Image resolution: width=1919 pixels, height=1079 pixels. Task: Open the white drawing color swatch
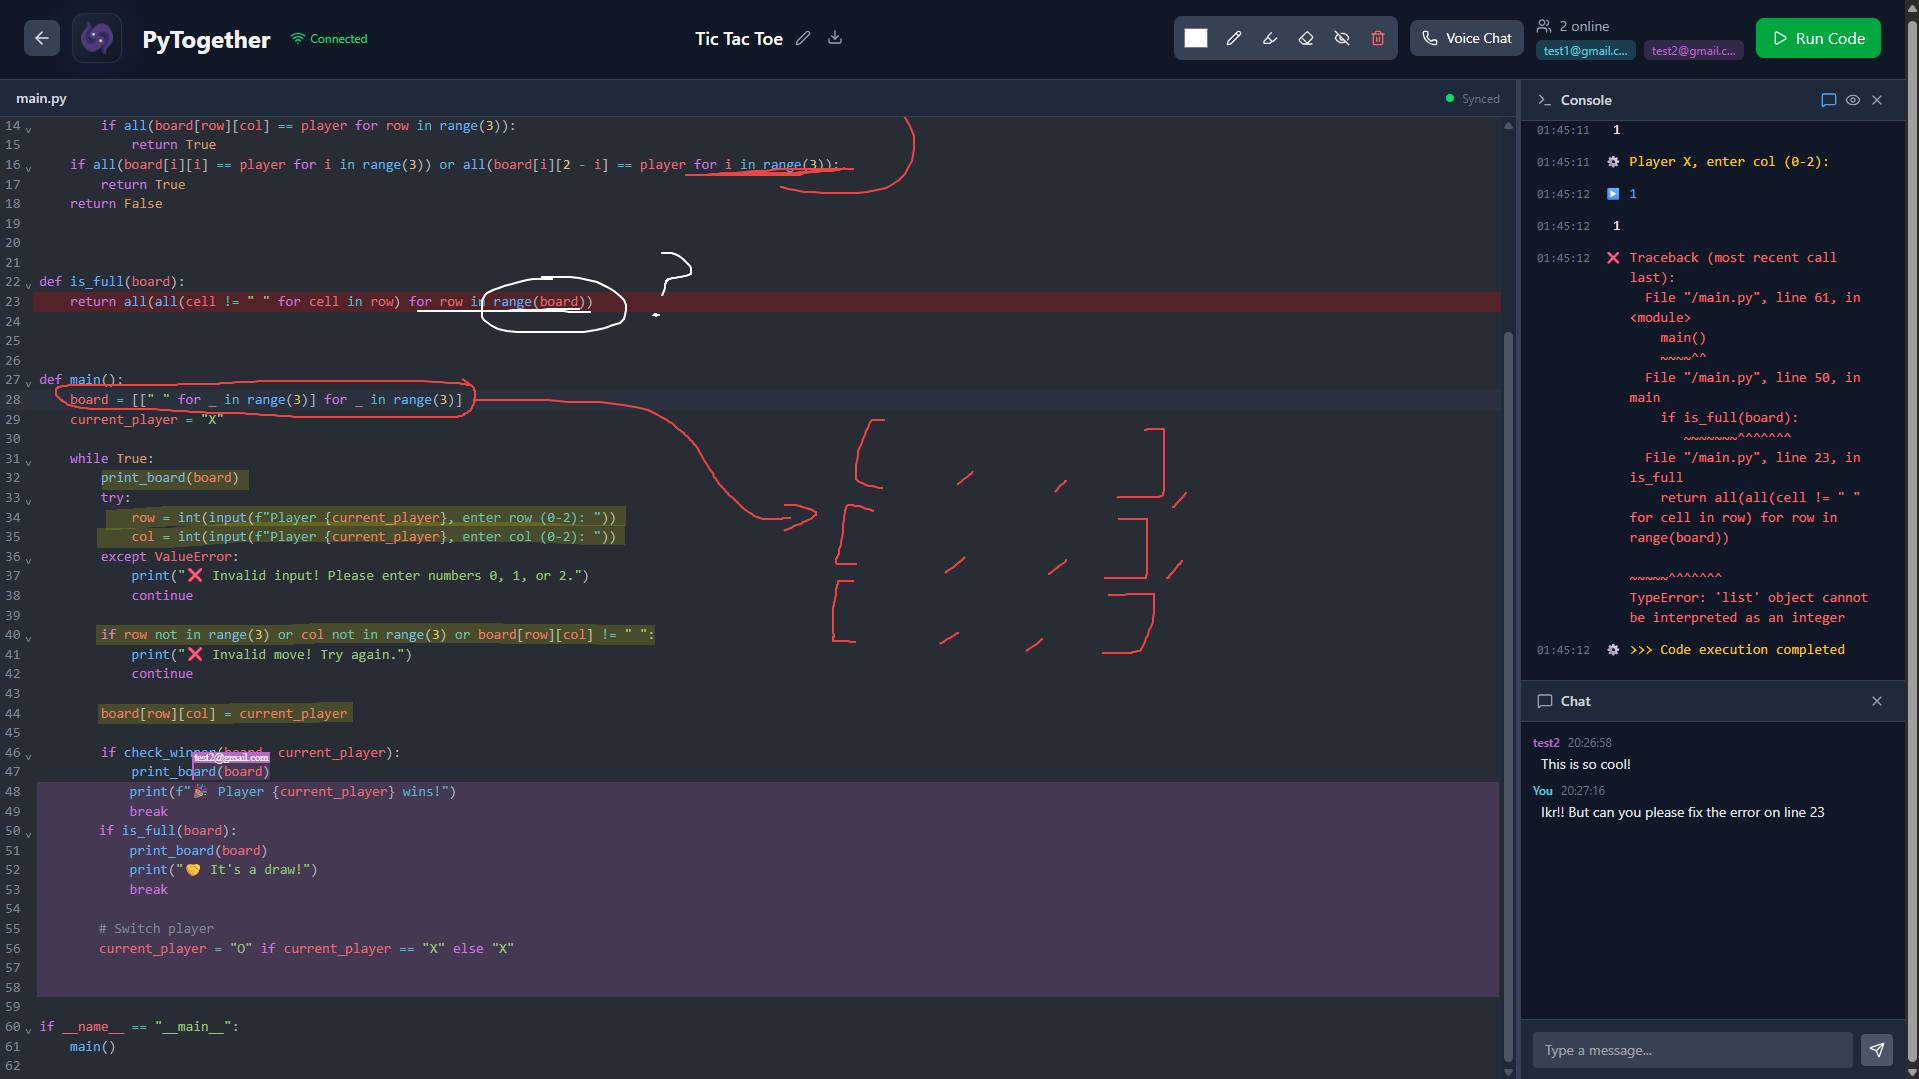tap(1195, 38)
